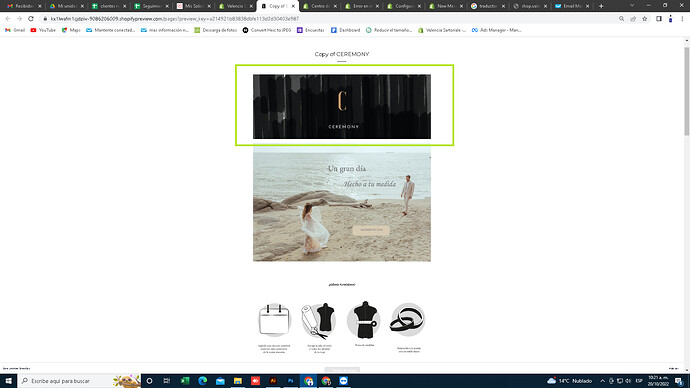Close the Copy of CEREMONY tab
The image size is (690, 388).
pyautogui.click(x=293, y=6)
